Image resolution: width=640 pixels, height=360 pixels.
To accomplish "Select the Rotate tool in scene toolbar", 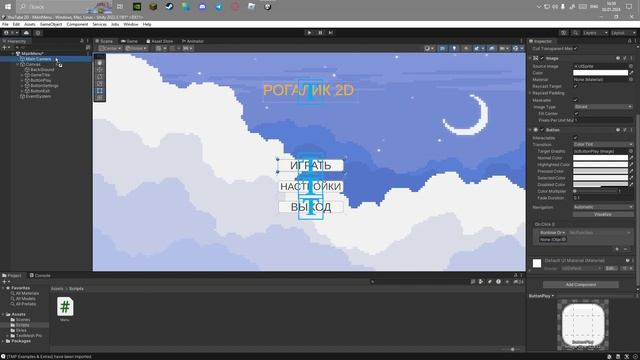I will click(100, 76).
